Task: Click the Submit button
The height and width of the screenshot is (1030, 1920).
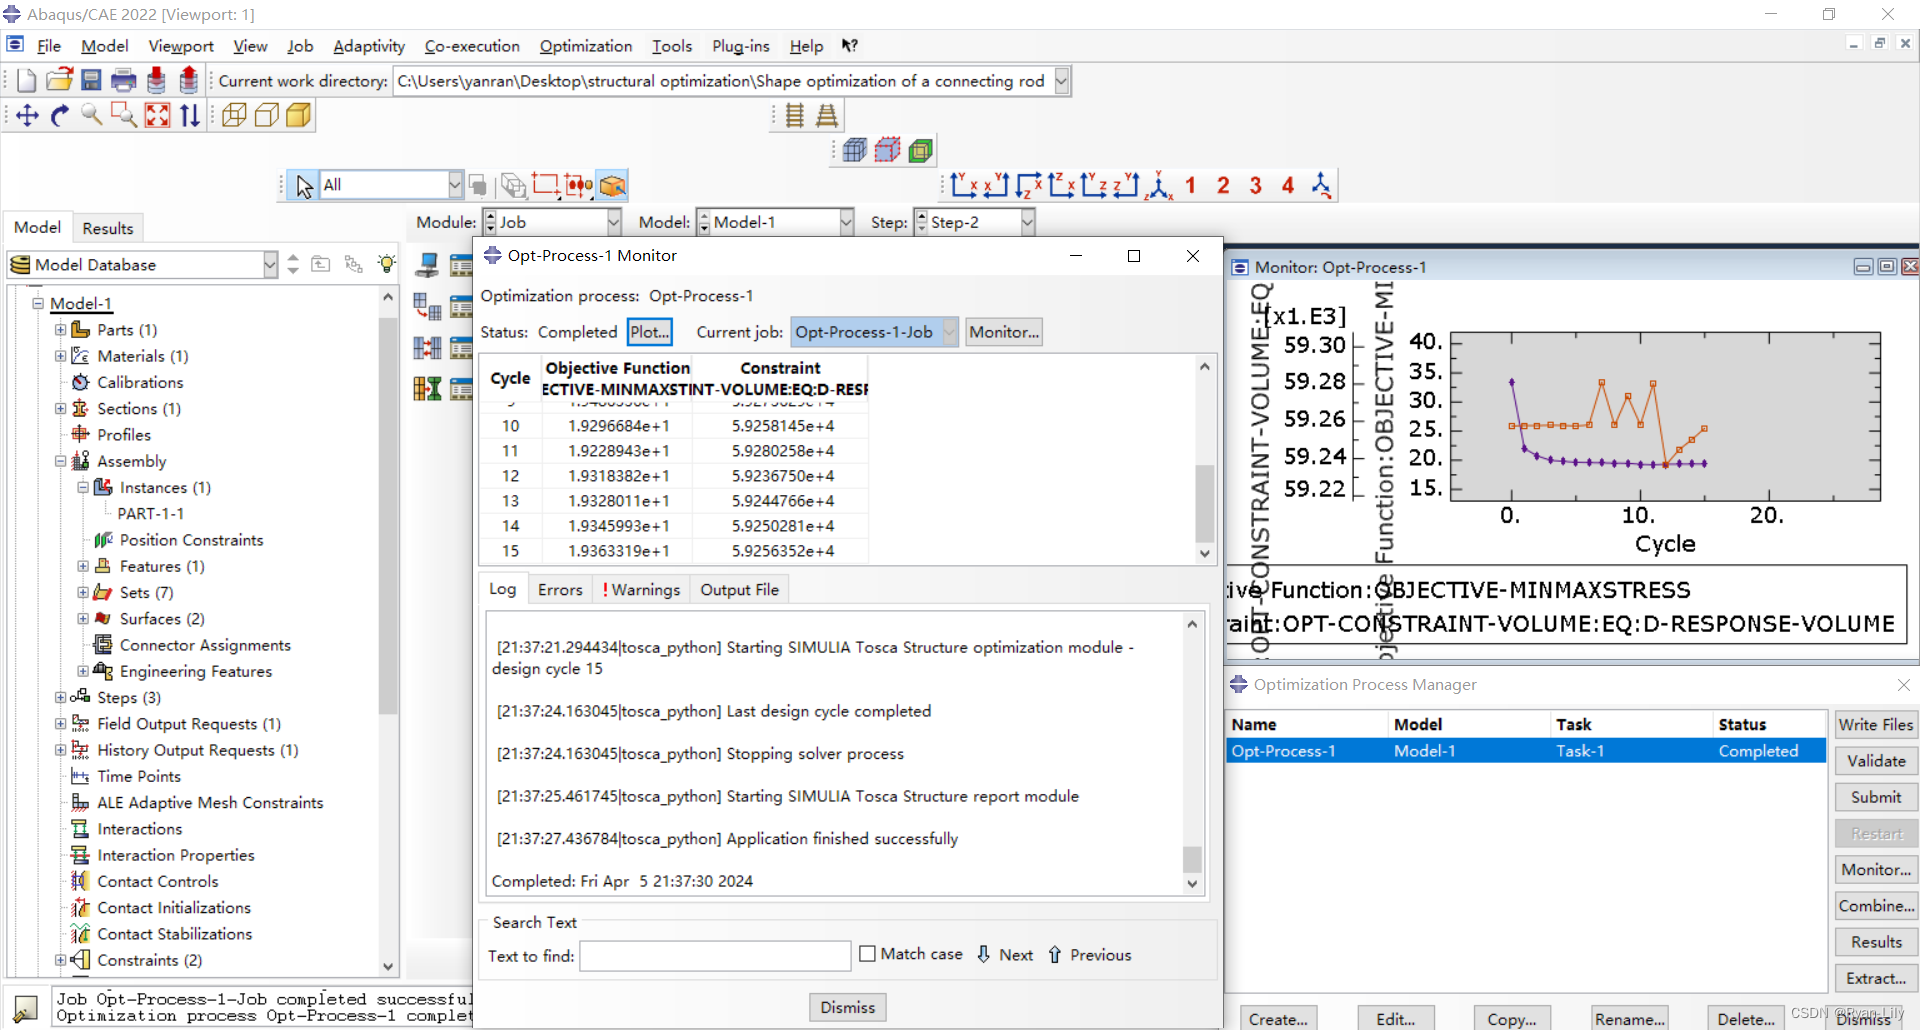Action: (1876, 797)
